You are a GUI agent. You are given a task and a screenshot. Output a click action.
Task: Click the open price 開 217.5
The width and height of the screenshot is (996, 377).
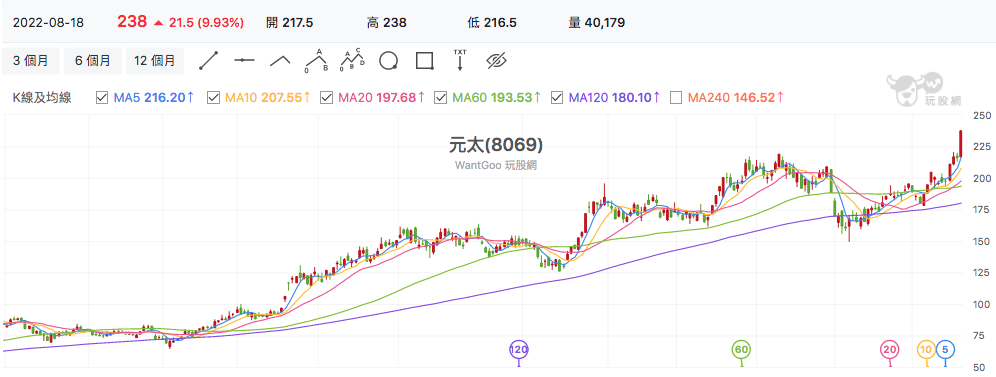coord(289,23)
